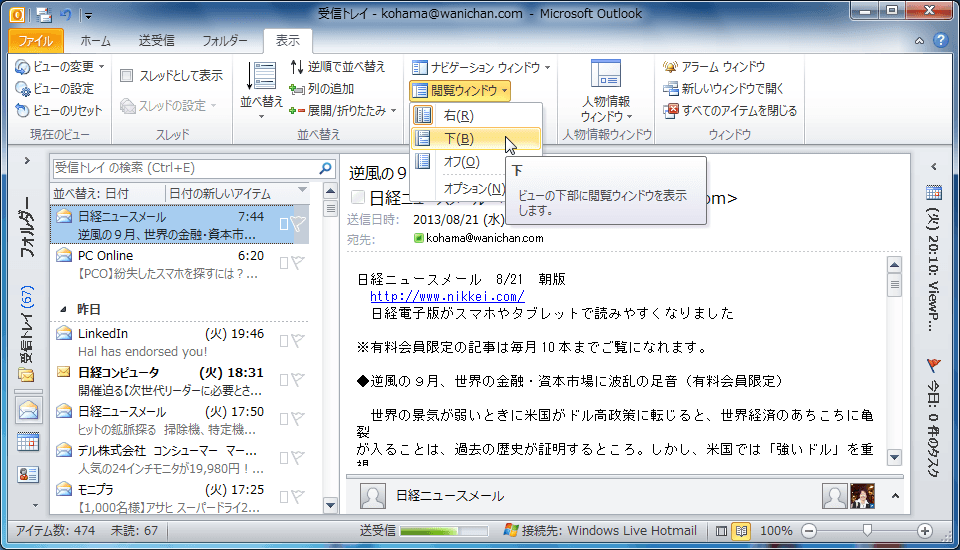This screenshot has height=550, width=960.
Task: Open quick access toolbar customize dropdown
Action: [88, 15]
